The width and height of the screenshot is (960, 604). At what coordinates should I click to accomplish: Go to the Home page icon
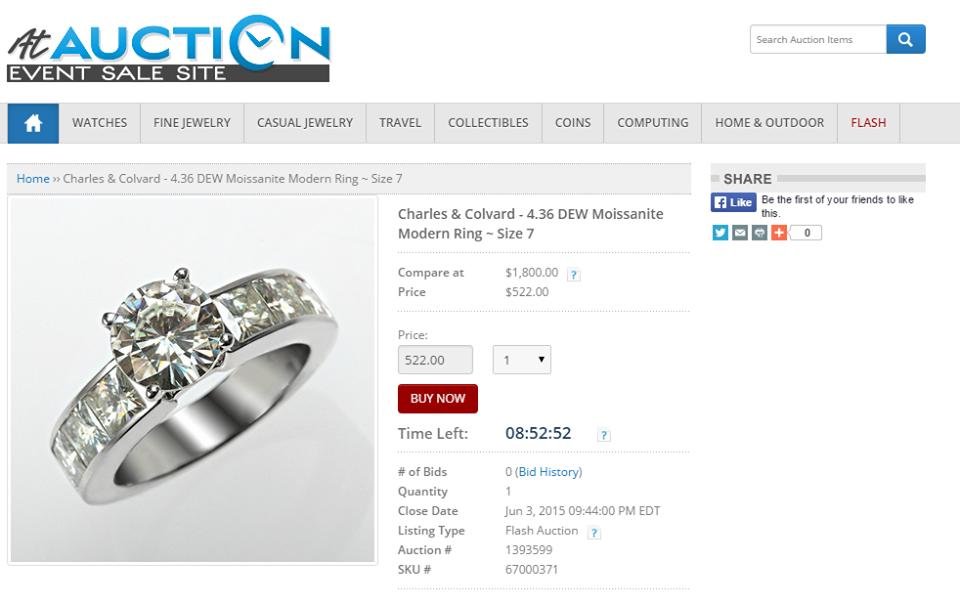33,123
